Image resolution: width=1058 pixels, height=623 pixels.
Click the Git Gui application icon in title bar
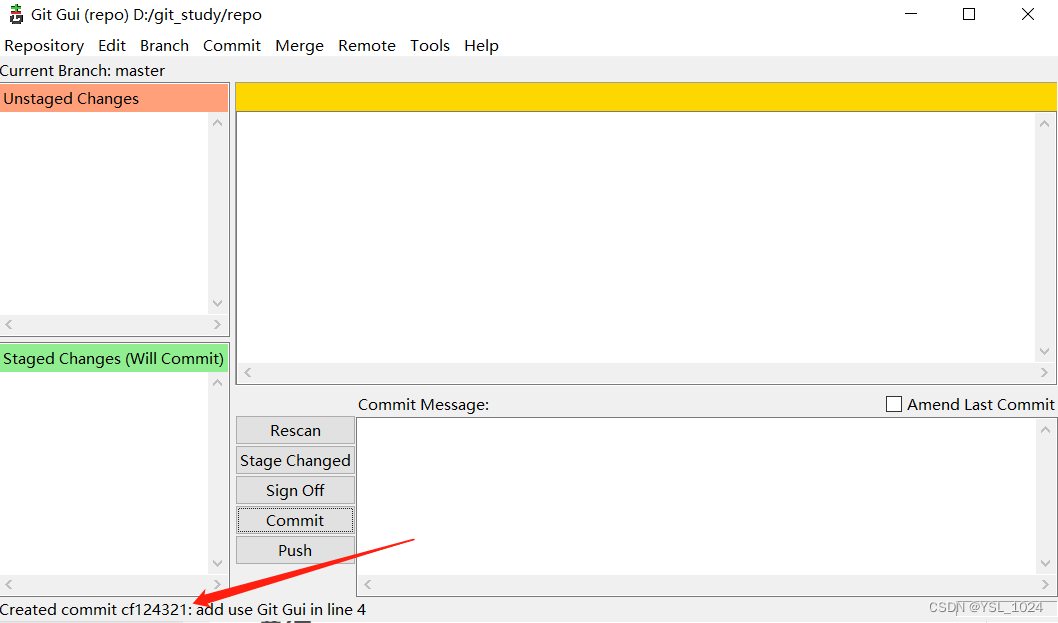(x=16, y=14)
